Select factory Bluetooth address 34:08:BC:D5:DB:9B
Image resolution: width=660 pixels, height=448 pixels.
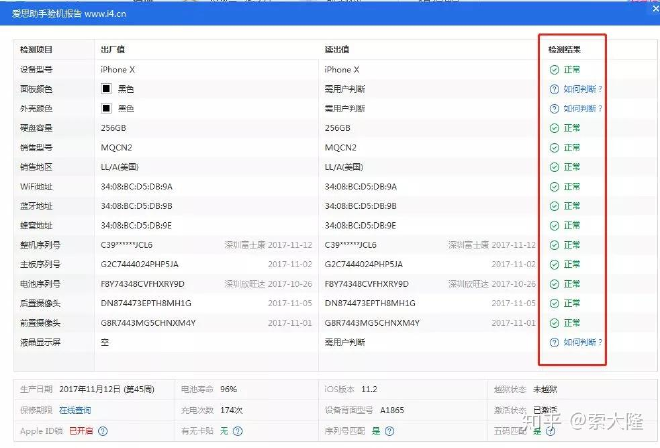click(x=136, y=206)
